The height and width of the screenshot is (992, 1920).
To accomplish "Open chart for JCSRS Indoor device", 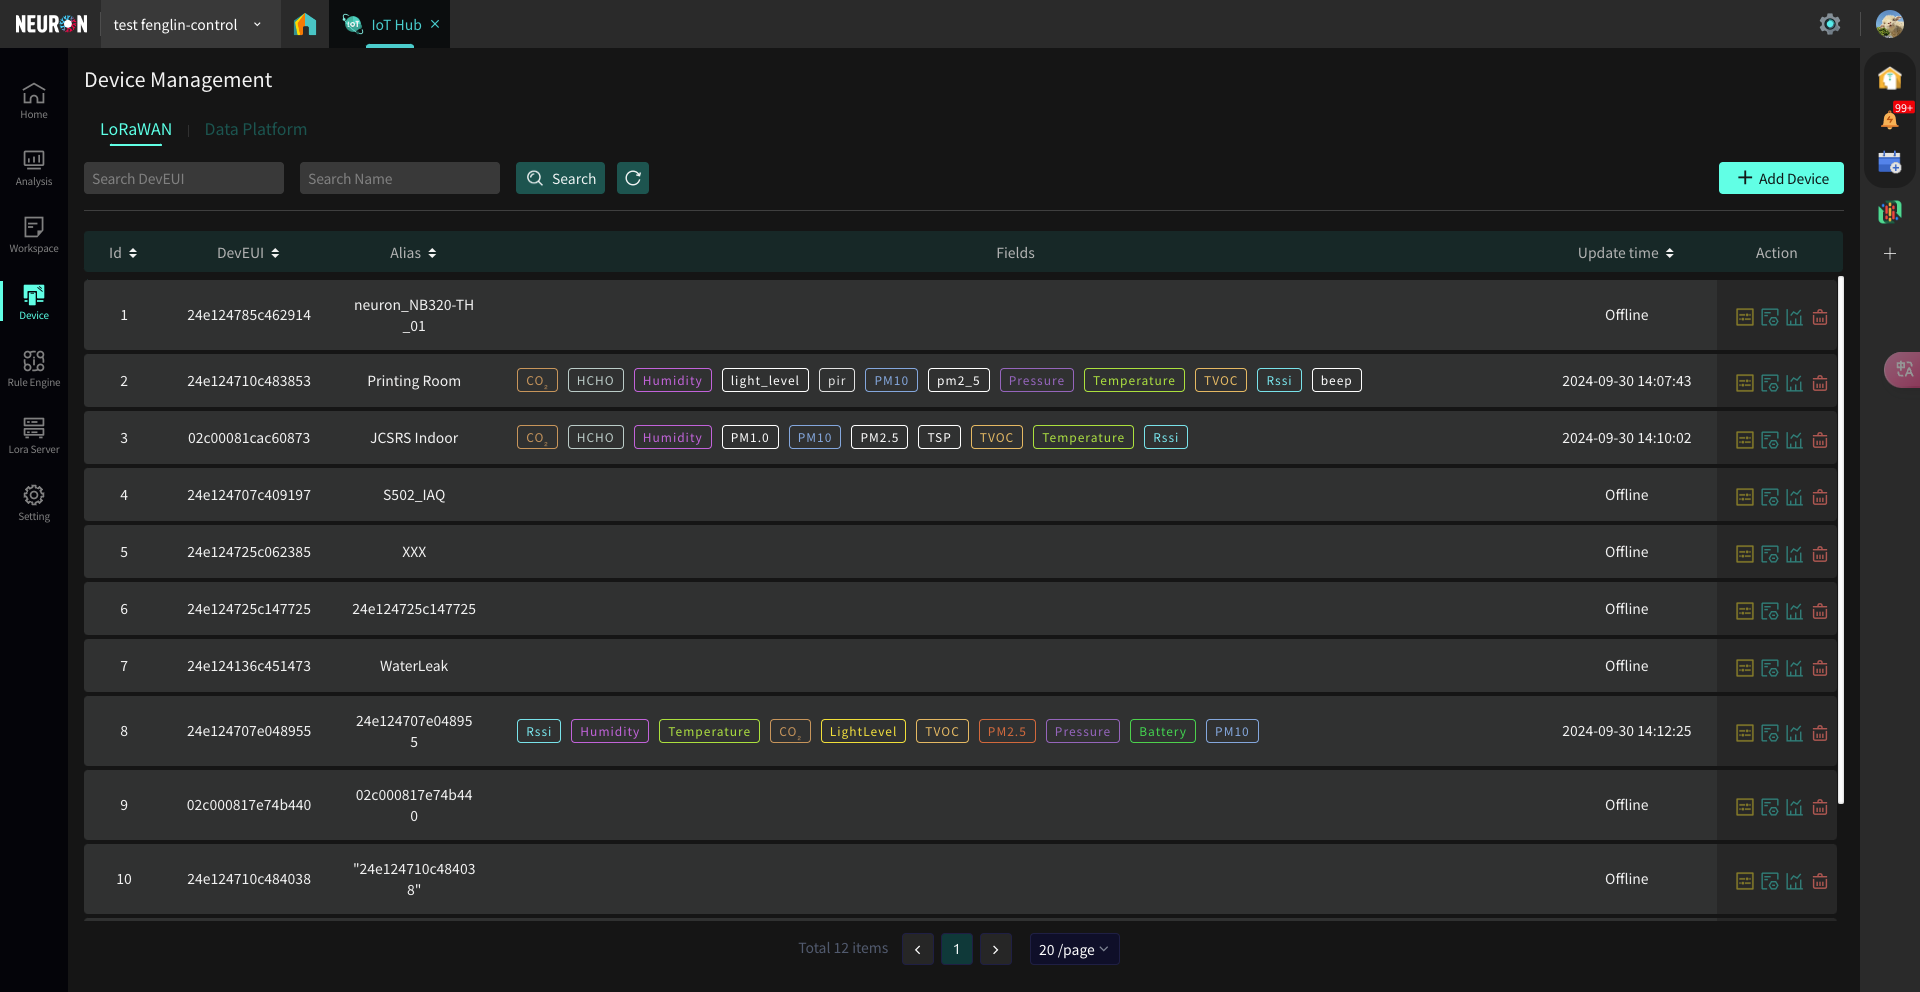I will (x=1795, y=440).
